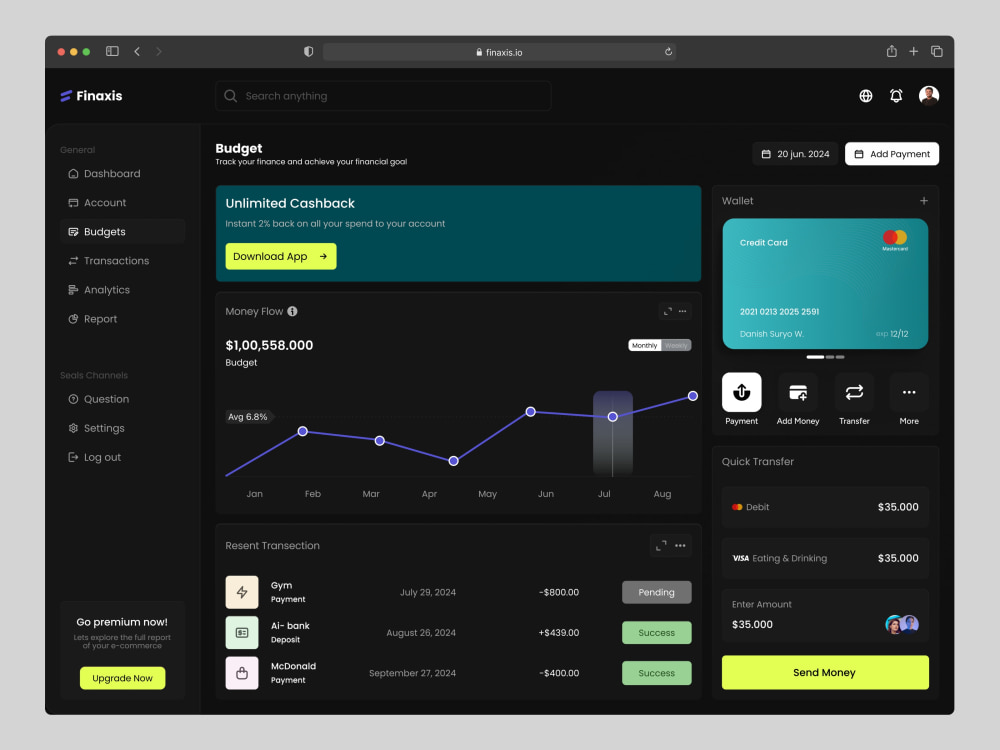
Task: Click card carousel indicator dots
Action: [825, 357]
